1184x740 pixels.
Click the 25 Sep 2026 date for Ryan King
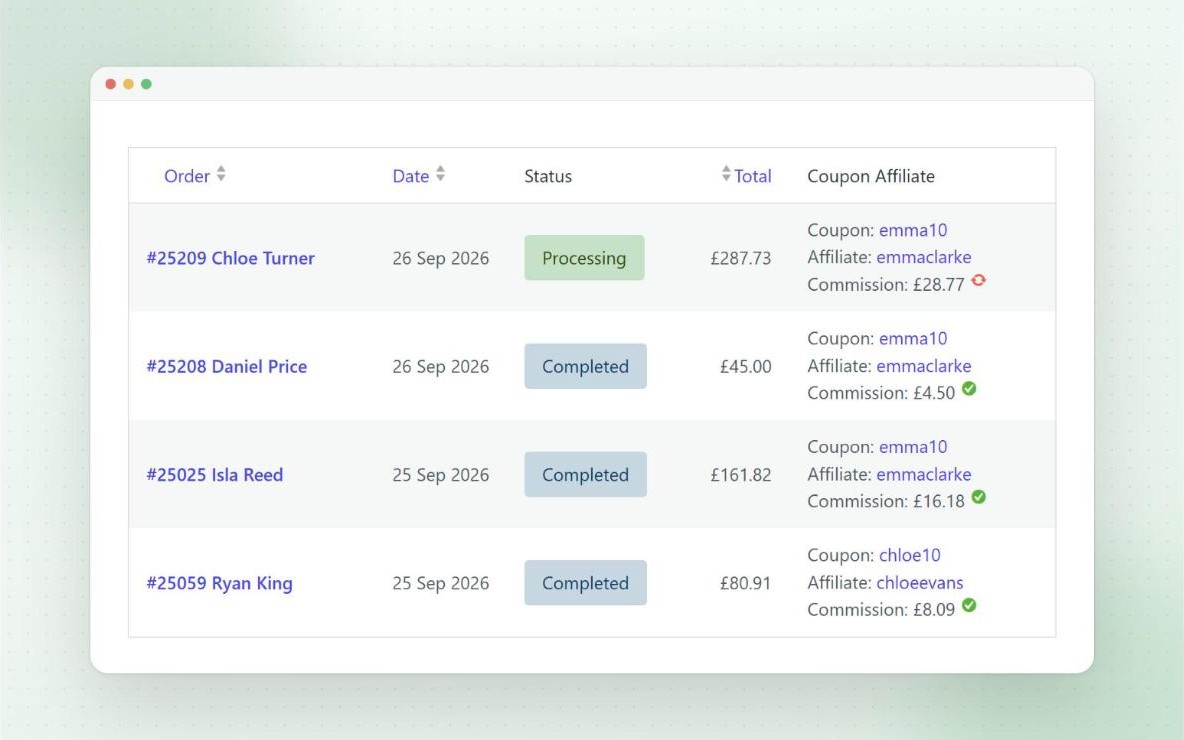[441, 583]
